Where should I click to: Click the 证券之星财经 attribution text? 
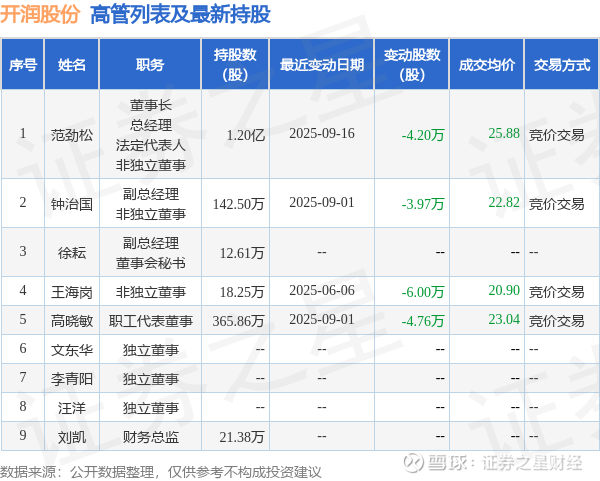532,463
